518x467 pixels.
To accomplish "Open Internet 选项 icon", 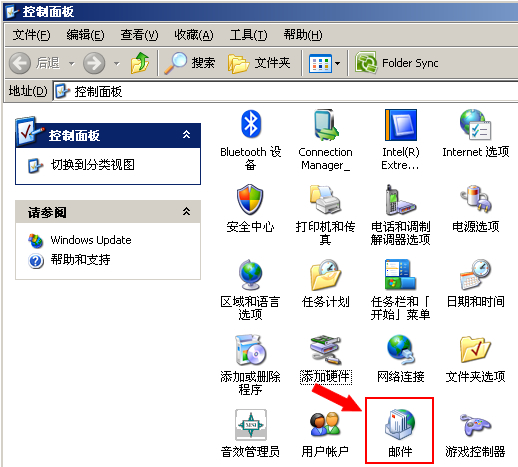I will (476, 124).
